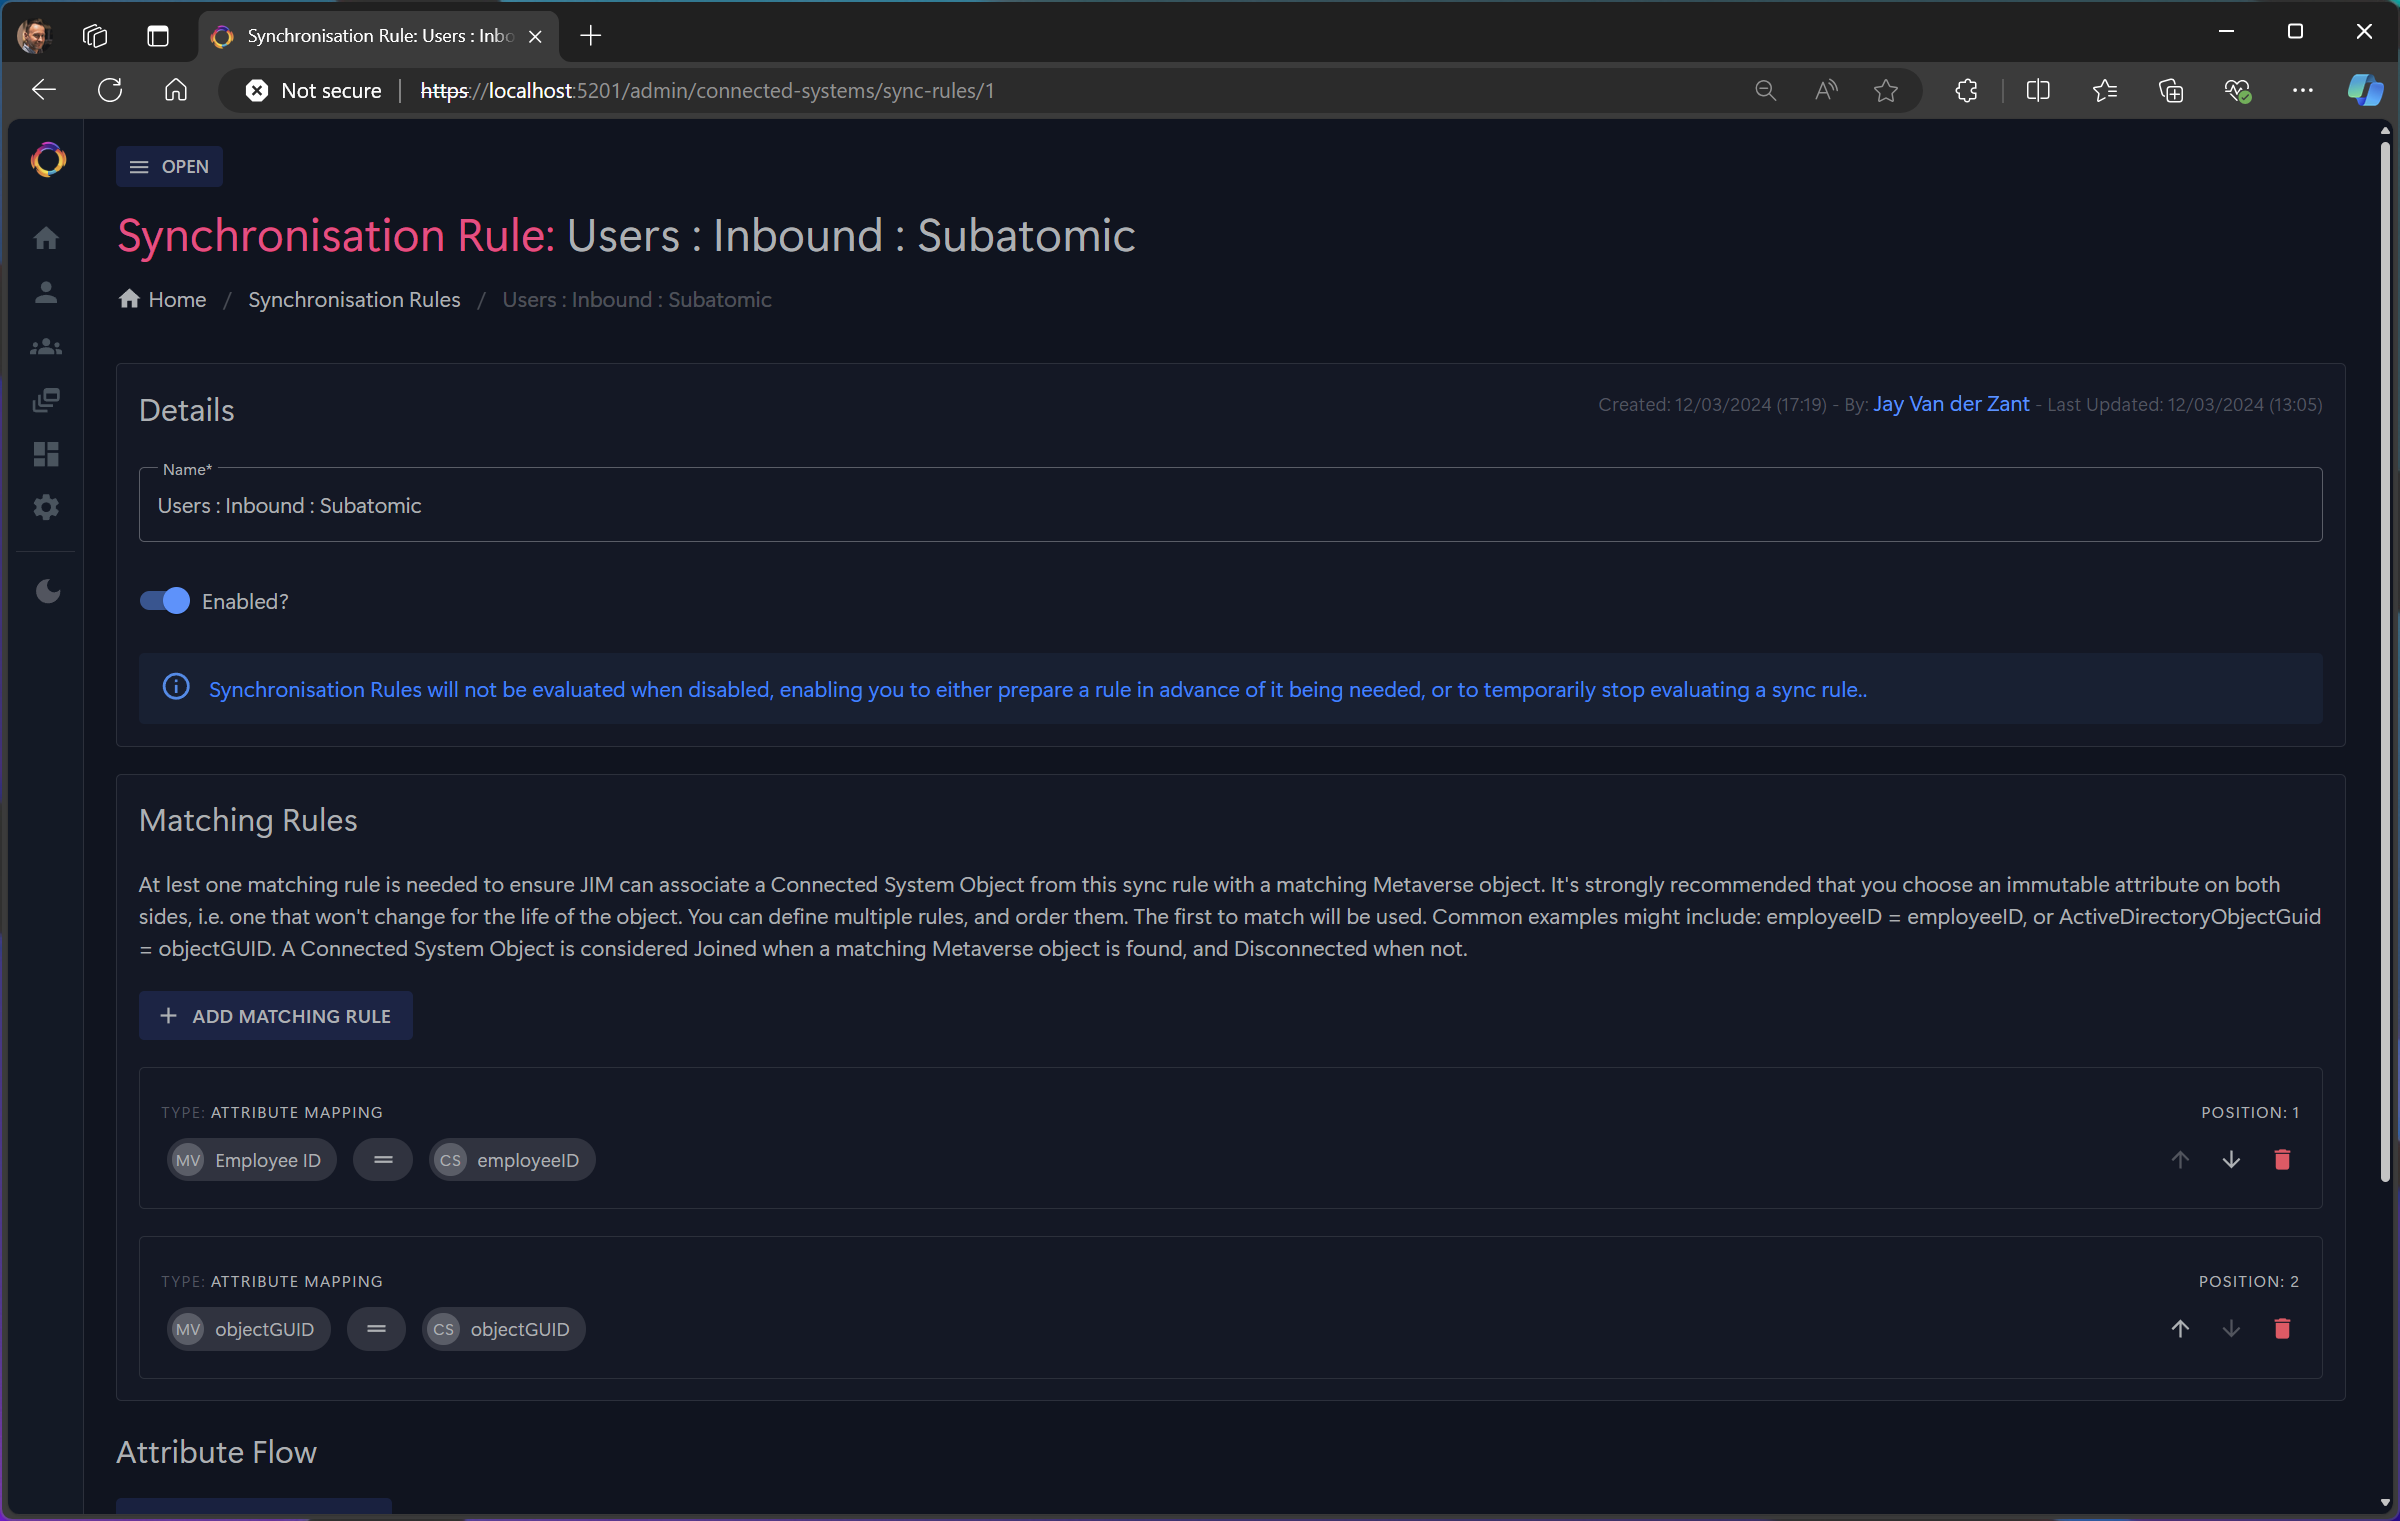2400x1521 pixels.
Task: Open browser extensions puzzle icon
Action: point(1966,91)
